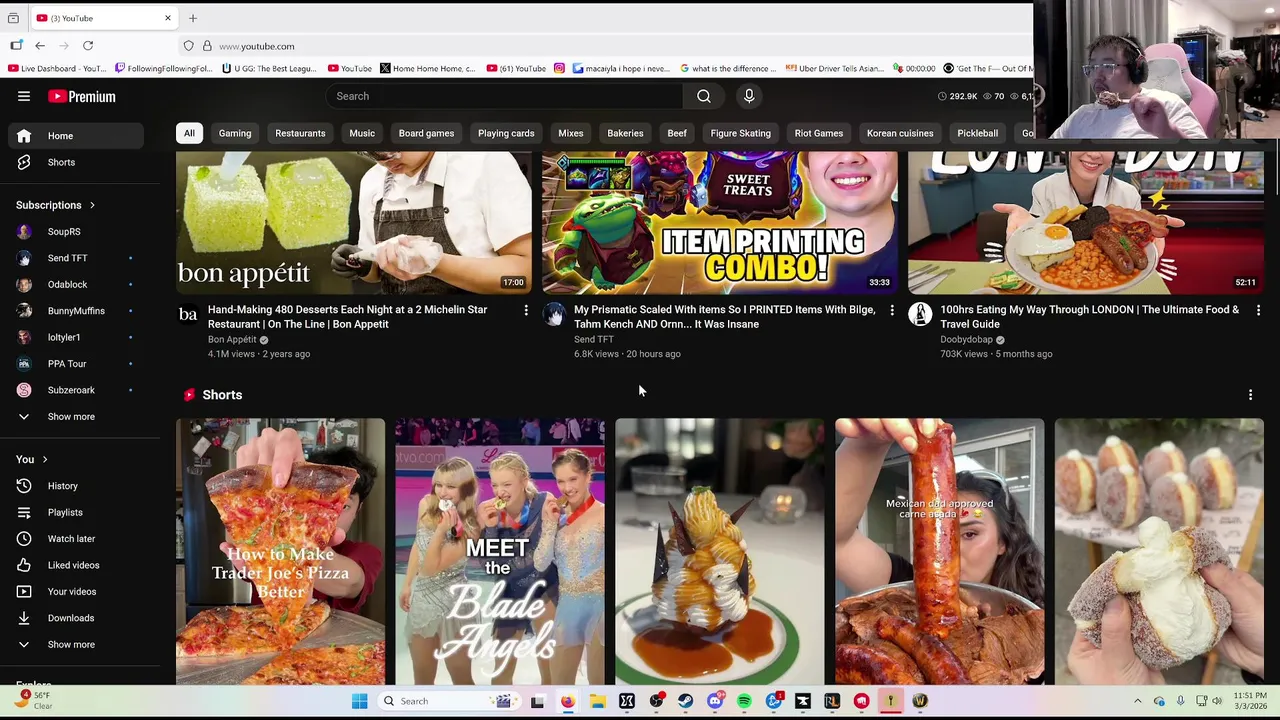Click the search magnifier button
The height and width of the screenshot is (720, 1280).
[704, 96]
